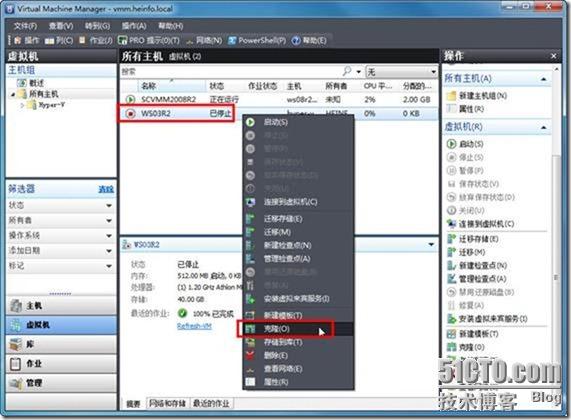Open the 标记 filter dropdown
Screen dimensions: 571x420
pyautogui.click(x=109, y=266)
